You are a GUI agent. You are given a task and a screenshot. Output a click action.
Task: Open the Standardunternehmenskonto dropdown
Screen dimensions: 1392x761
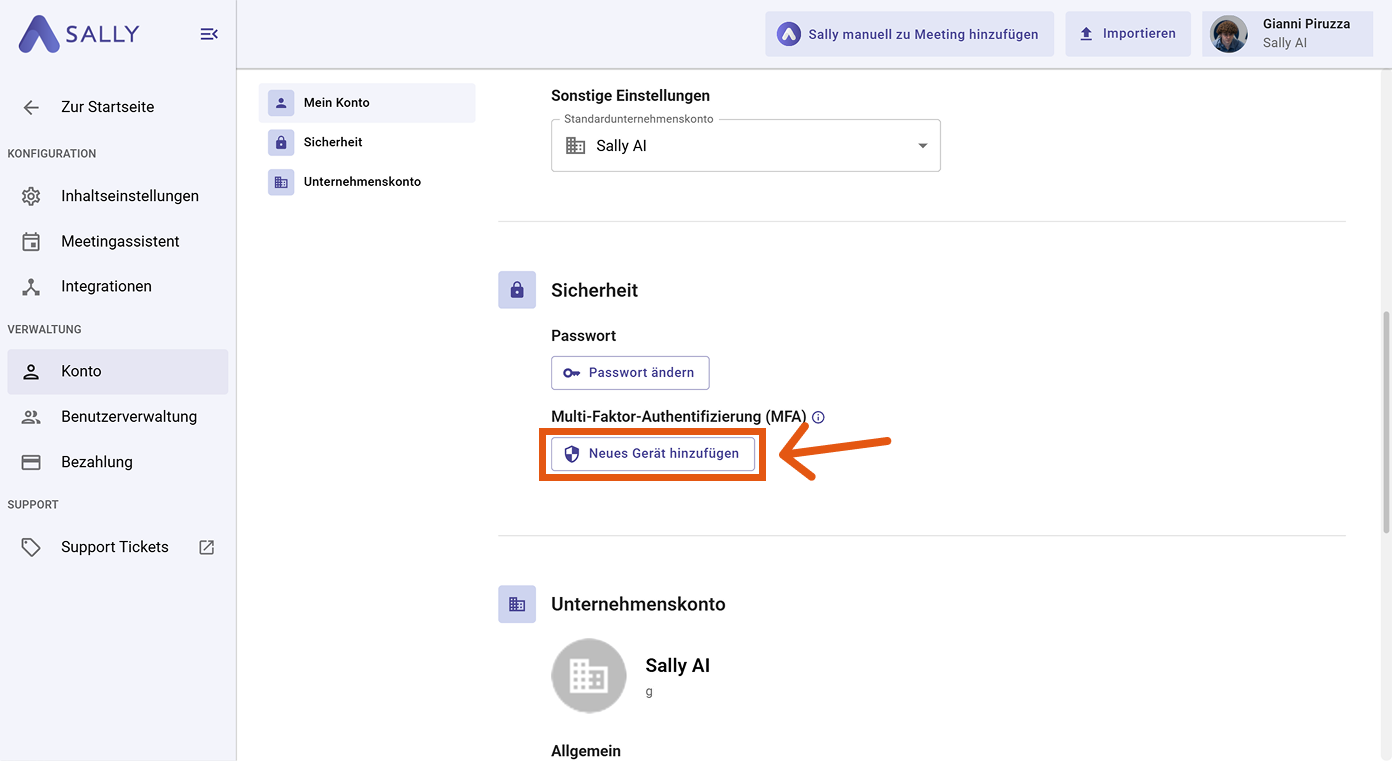[922, 145]
